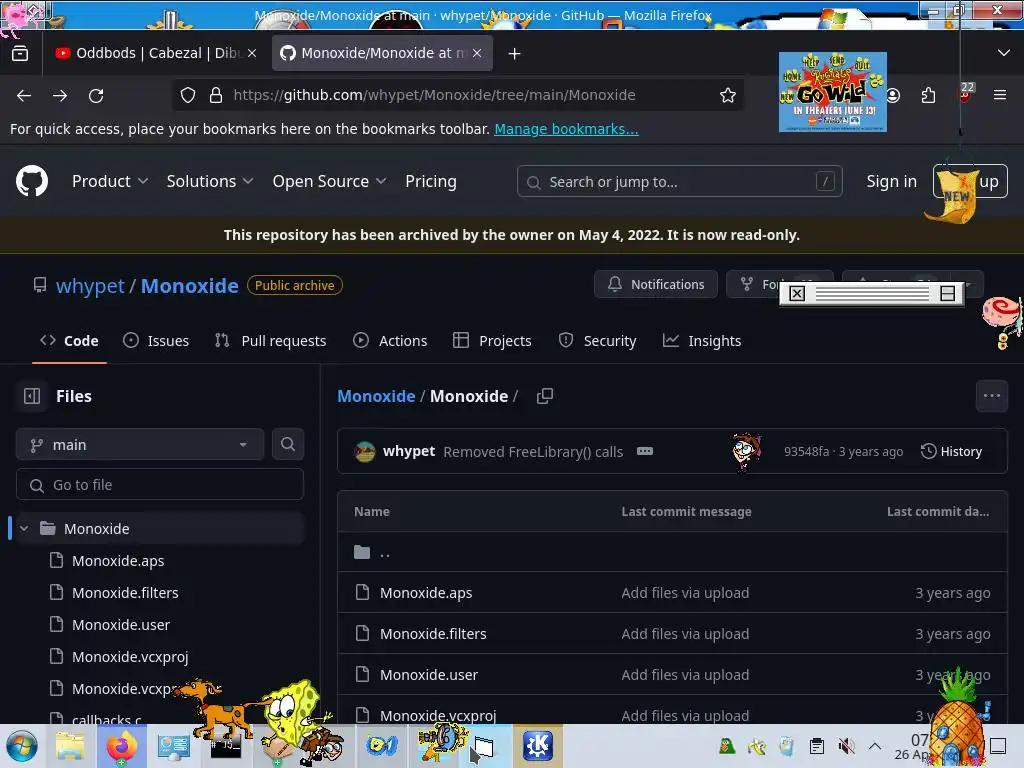The height and width of the screenshot is (768, 1024).
Task: Collapse the Monoxide folder tree node
Action: (x=24, y=528)
